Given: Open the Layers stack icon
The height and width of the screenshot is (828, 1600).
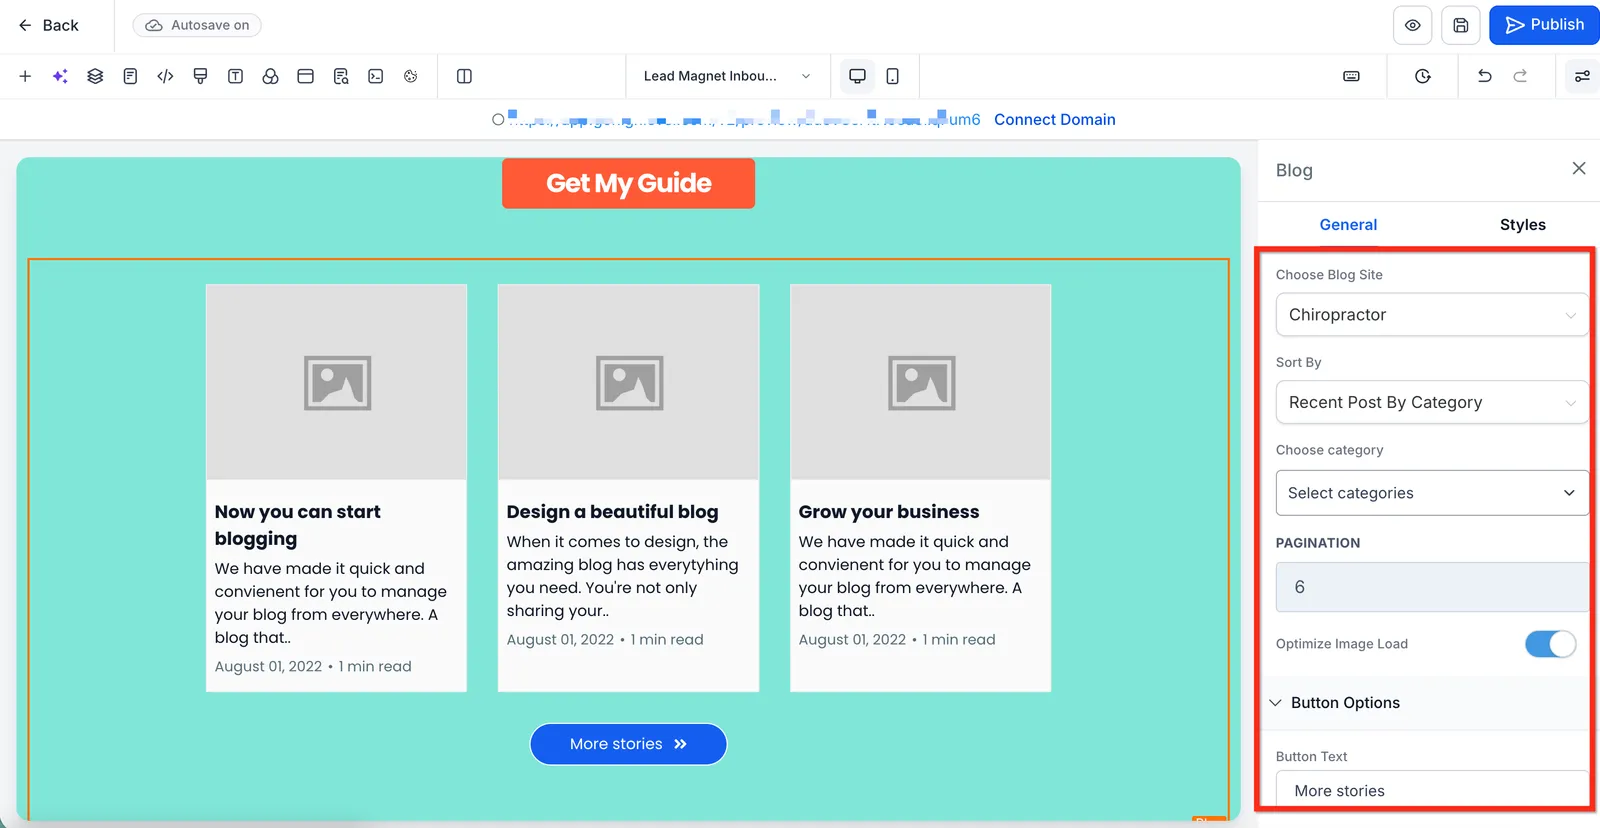Looking at the screenshot, I should pos(95,76).
